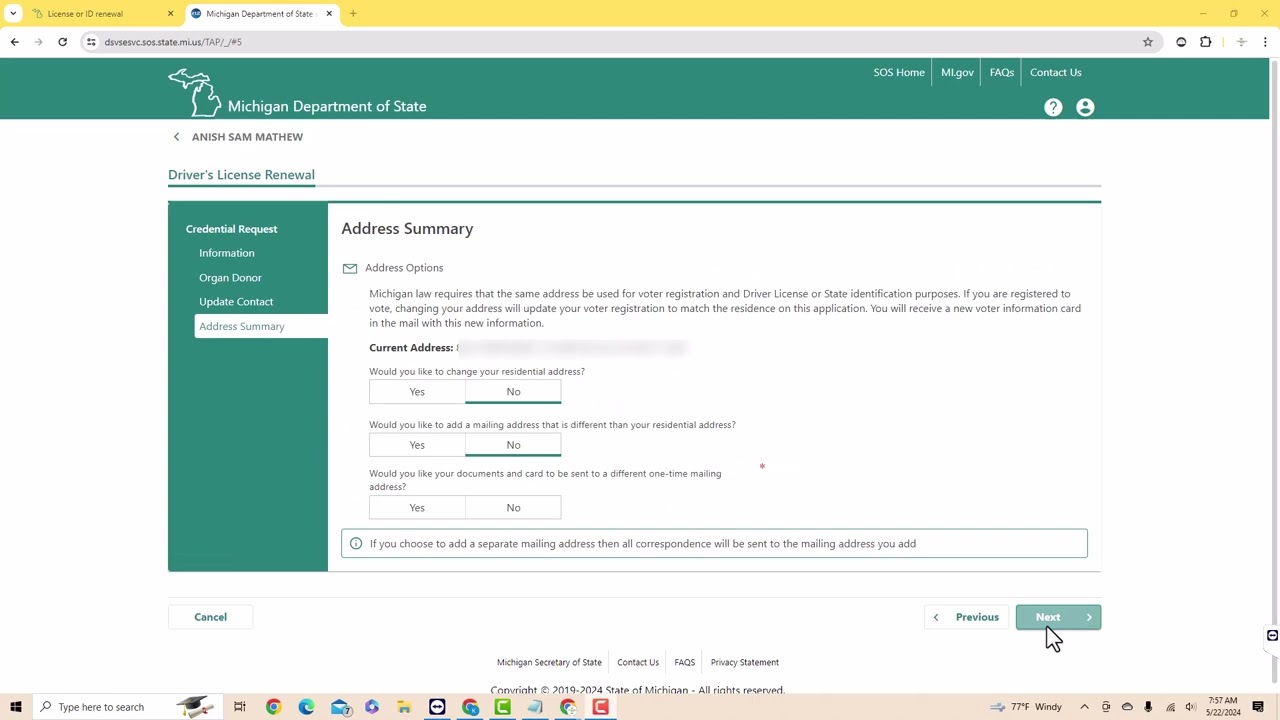Click the ANISH SAM MATHEW name link
1280x720 pixels.
point(247,137)
